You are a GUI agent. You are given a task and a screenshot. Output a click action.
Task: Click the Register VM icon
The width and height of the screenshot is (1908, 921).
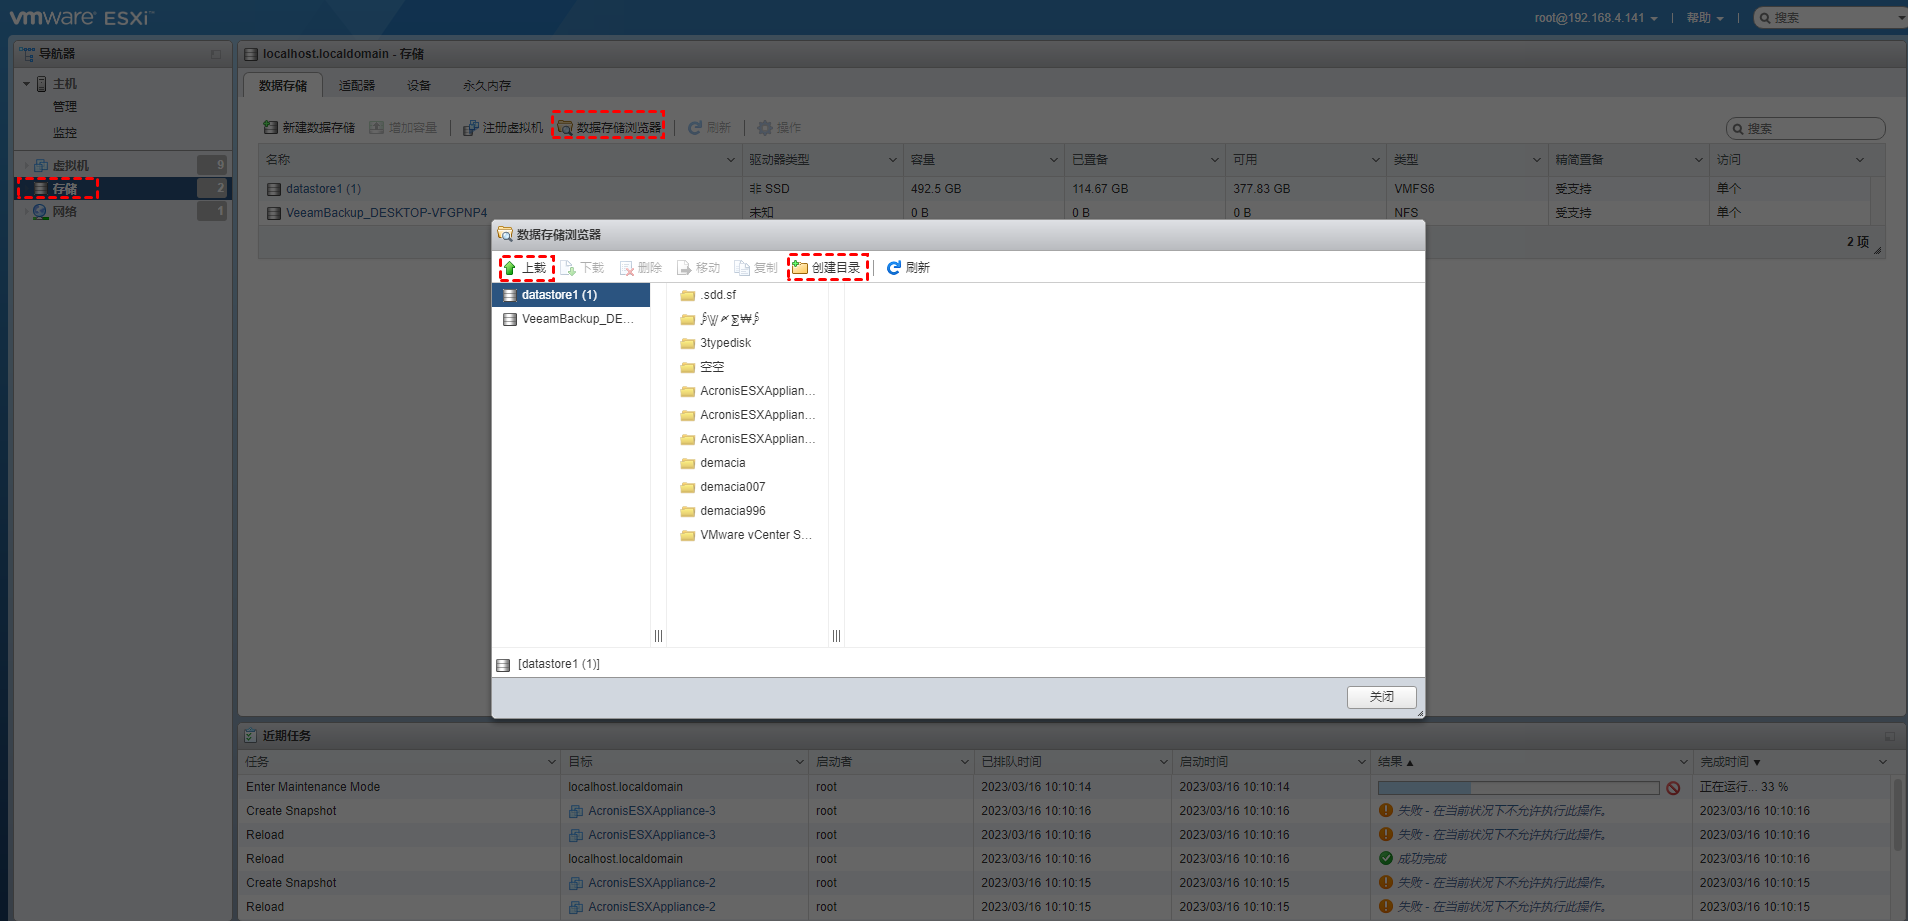[x=470, y=128]
